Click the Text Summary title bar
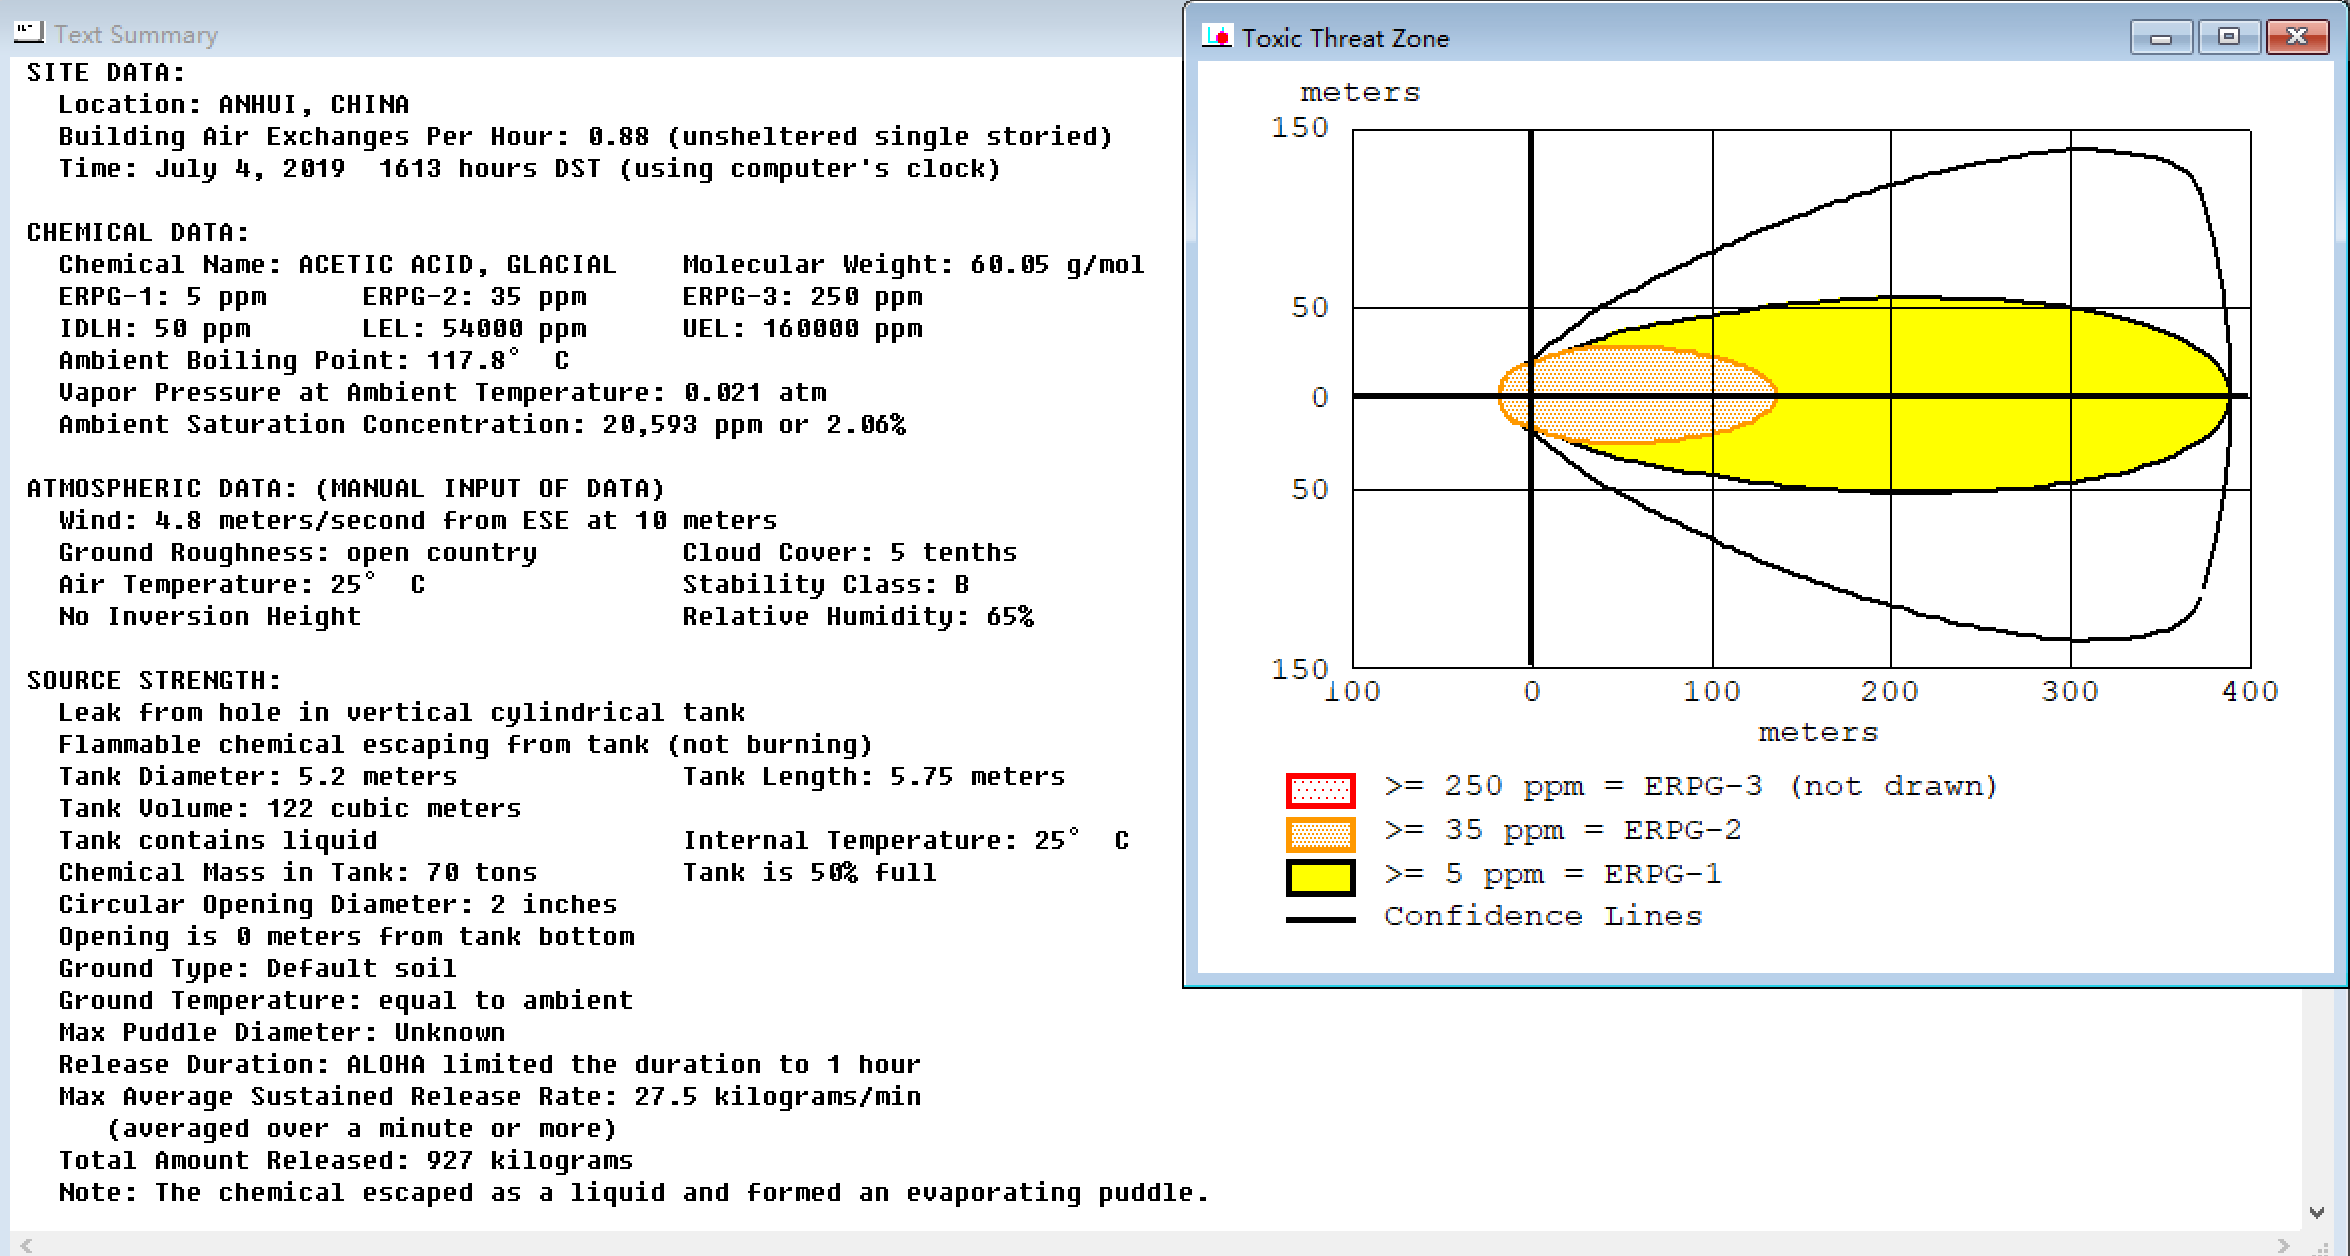The width and height of the screenshot is (2350, 1256). click(x=600, y=34)
